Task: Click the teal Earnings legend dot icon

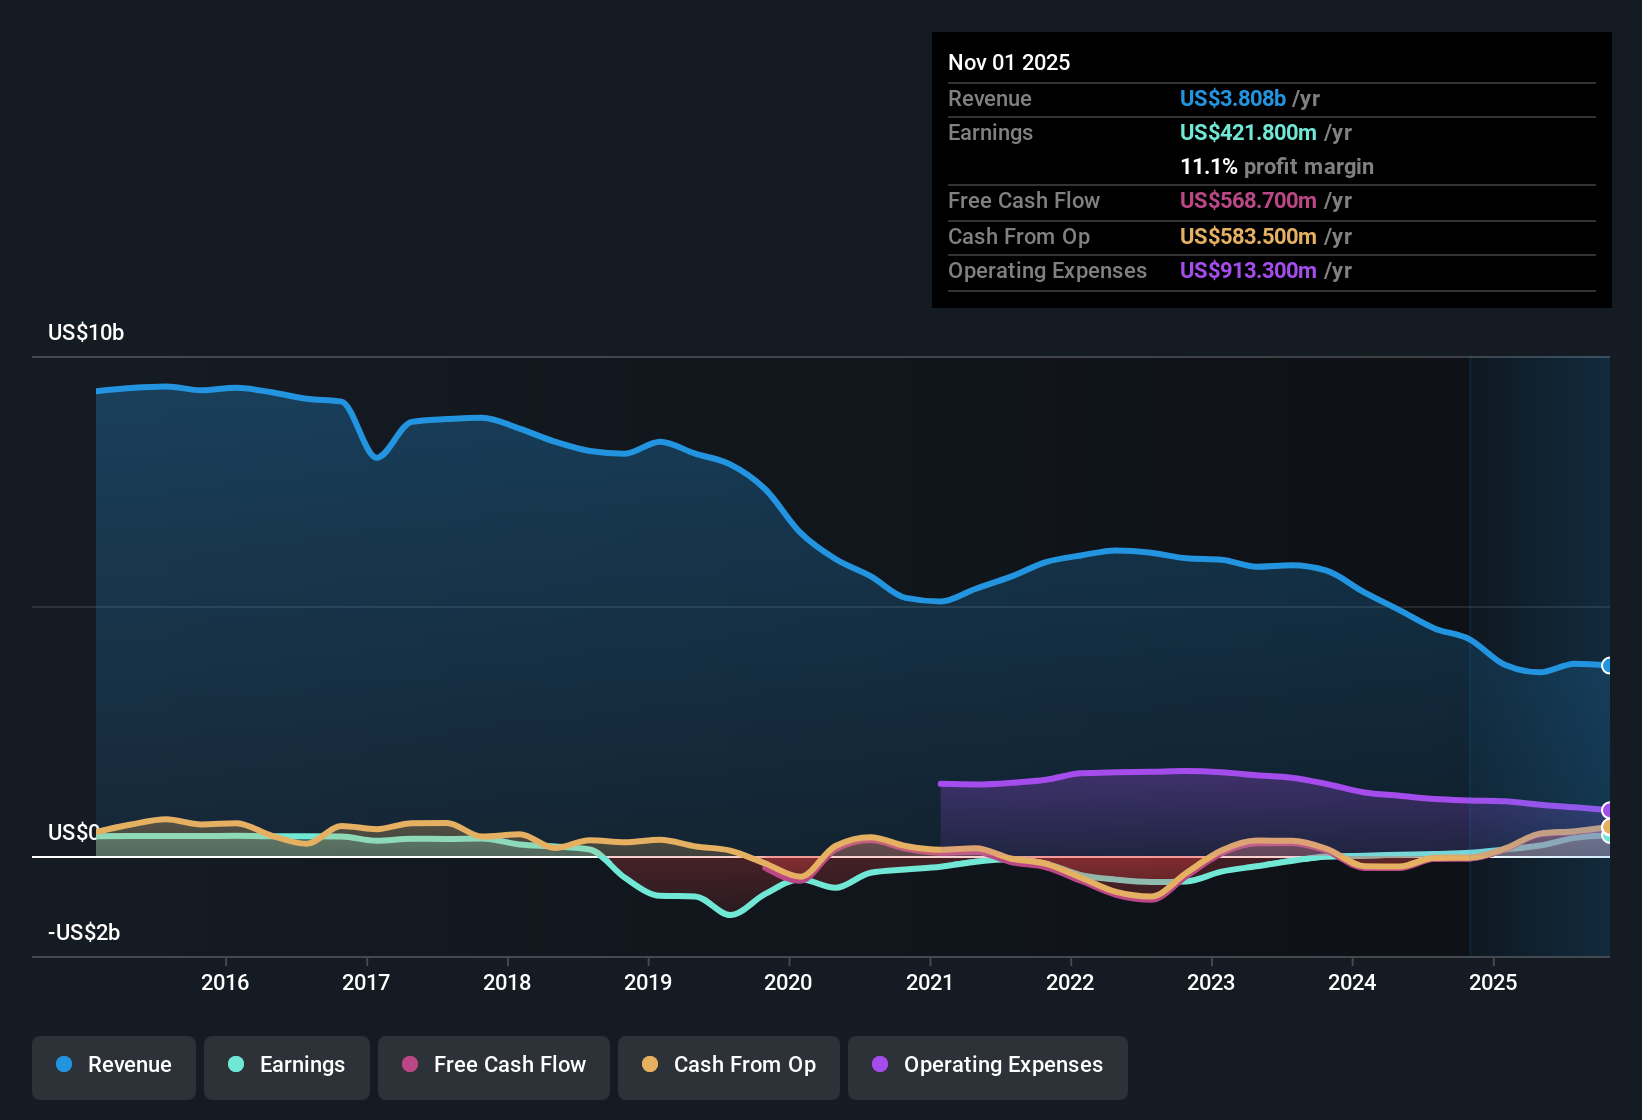Action: pos(236,1065)
